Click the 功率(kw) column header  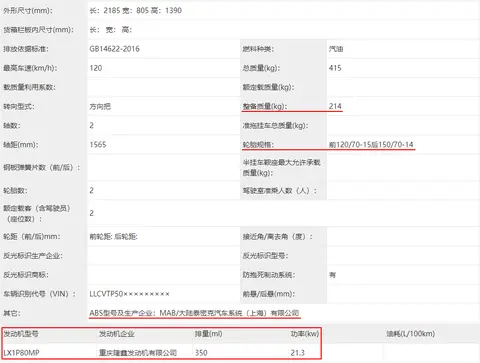[305, 334]
